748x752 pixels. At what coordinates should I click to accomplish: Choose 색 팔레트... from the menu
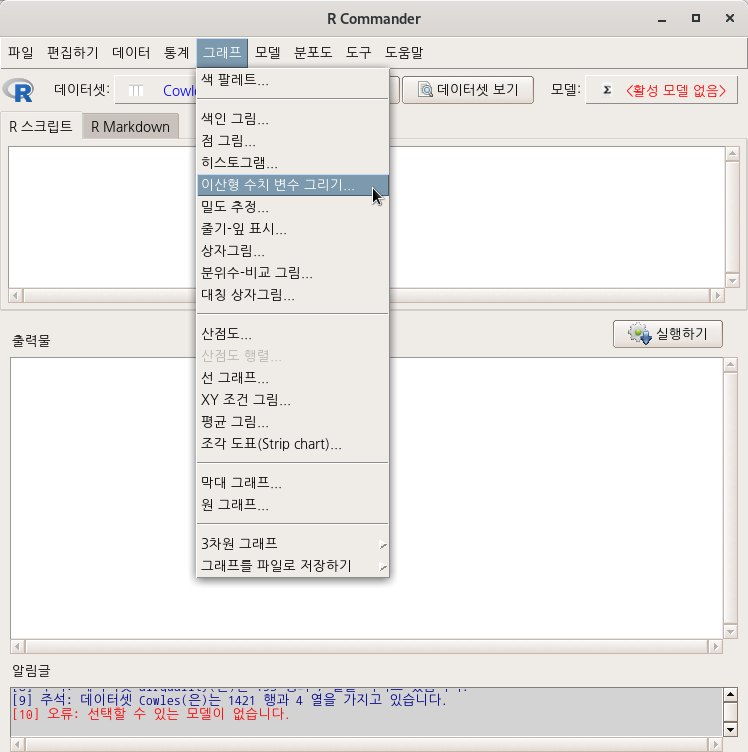(x=292, y=80)
